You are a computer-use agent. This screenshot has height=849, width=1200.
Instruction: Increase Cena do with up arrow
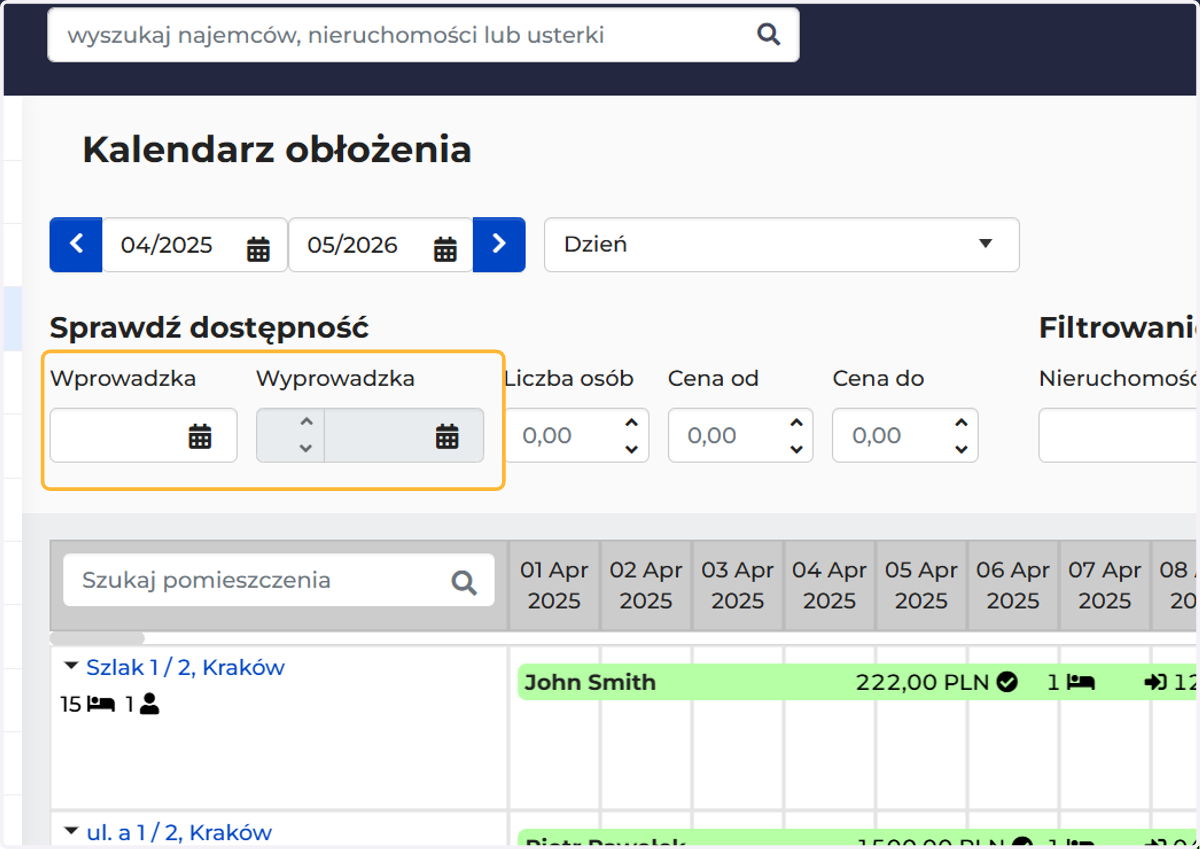pos(961,422)
